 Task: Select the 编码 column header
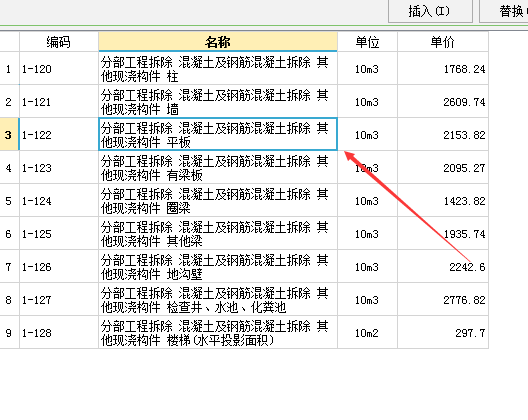click(x=59, y=42)
